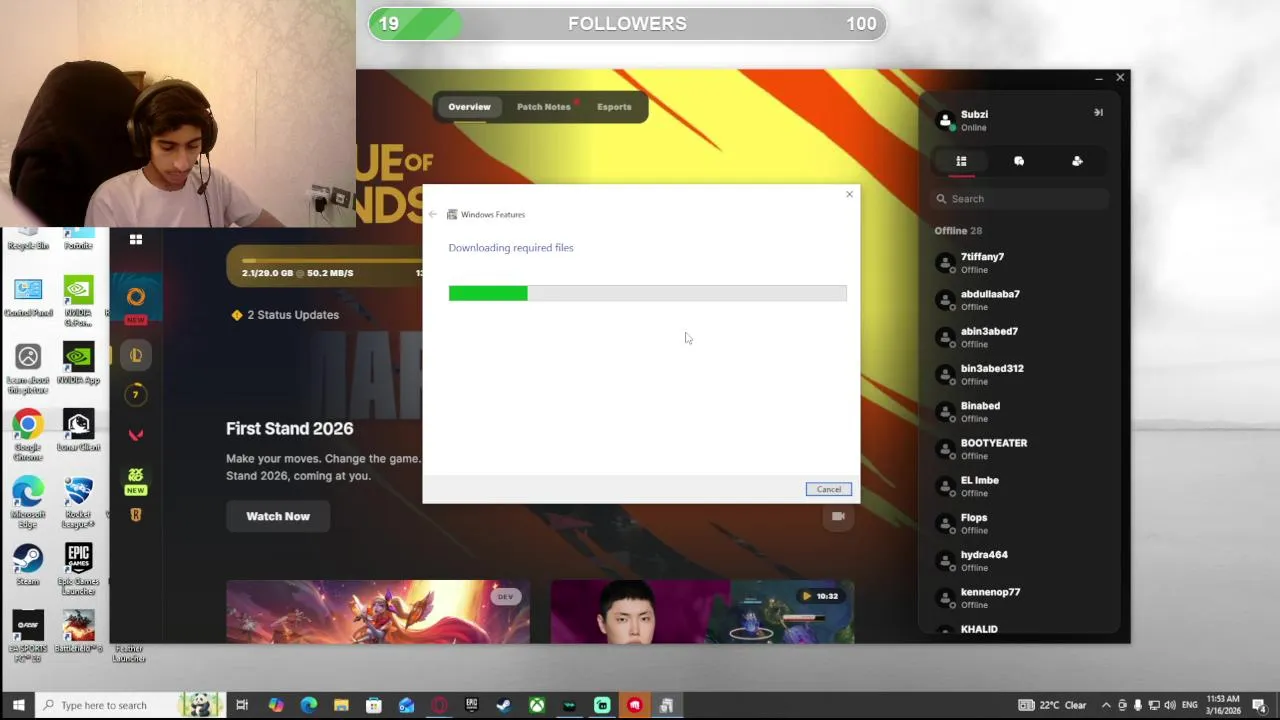The image size is (1280, 720).
Task: Click the green Windows Features progress bar
Action: click(647, 293)
